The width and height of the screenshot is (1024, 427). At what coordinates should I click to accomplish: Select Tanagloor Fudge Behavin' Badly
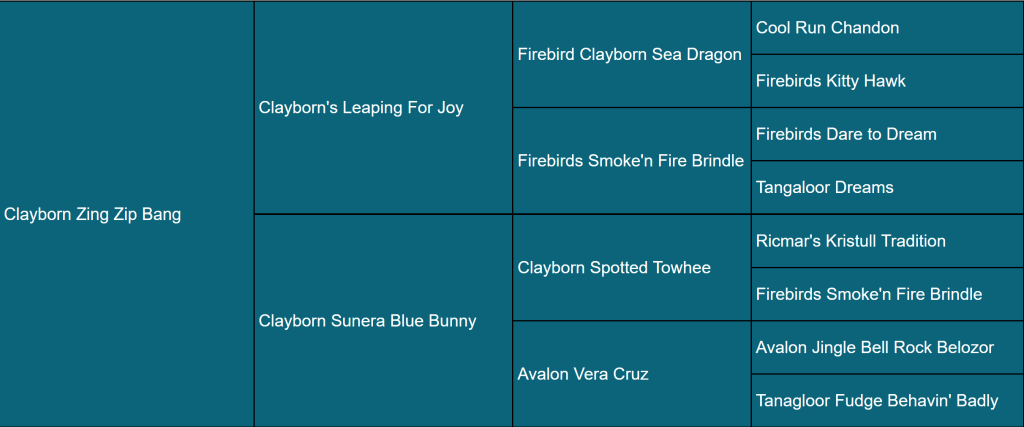(877, 401)
